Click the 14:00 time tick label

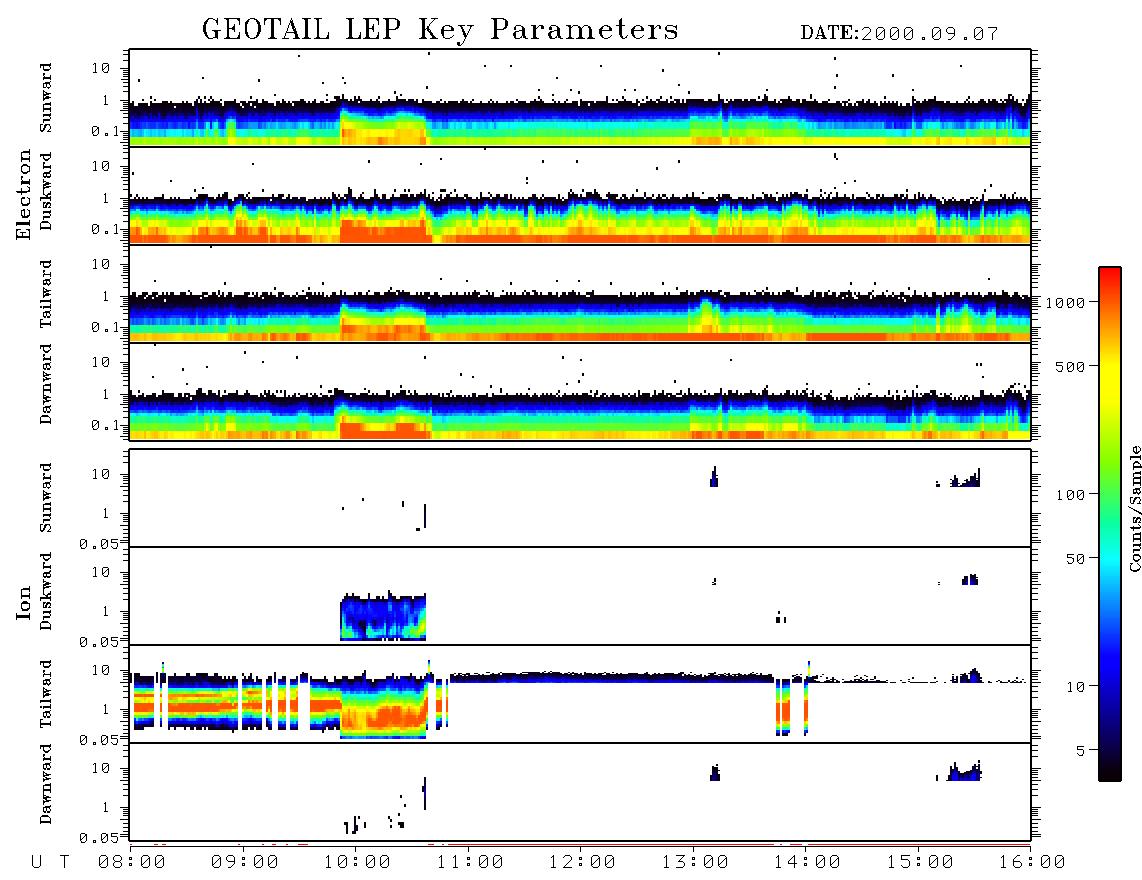tap(807, 863)
